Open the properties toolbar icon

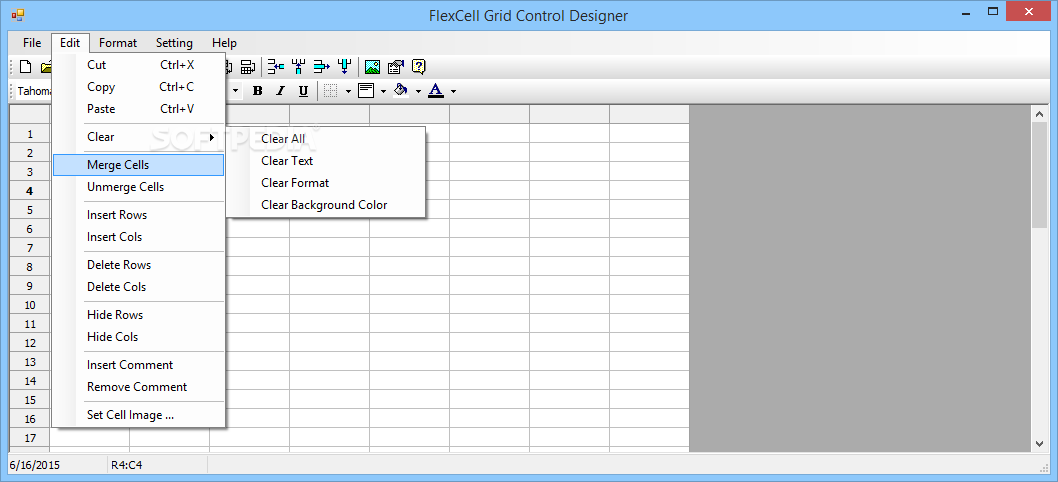pyautogui.click(x=395, y=67)
